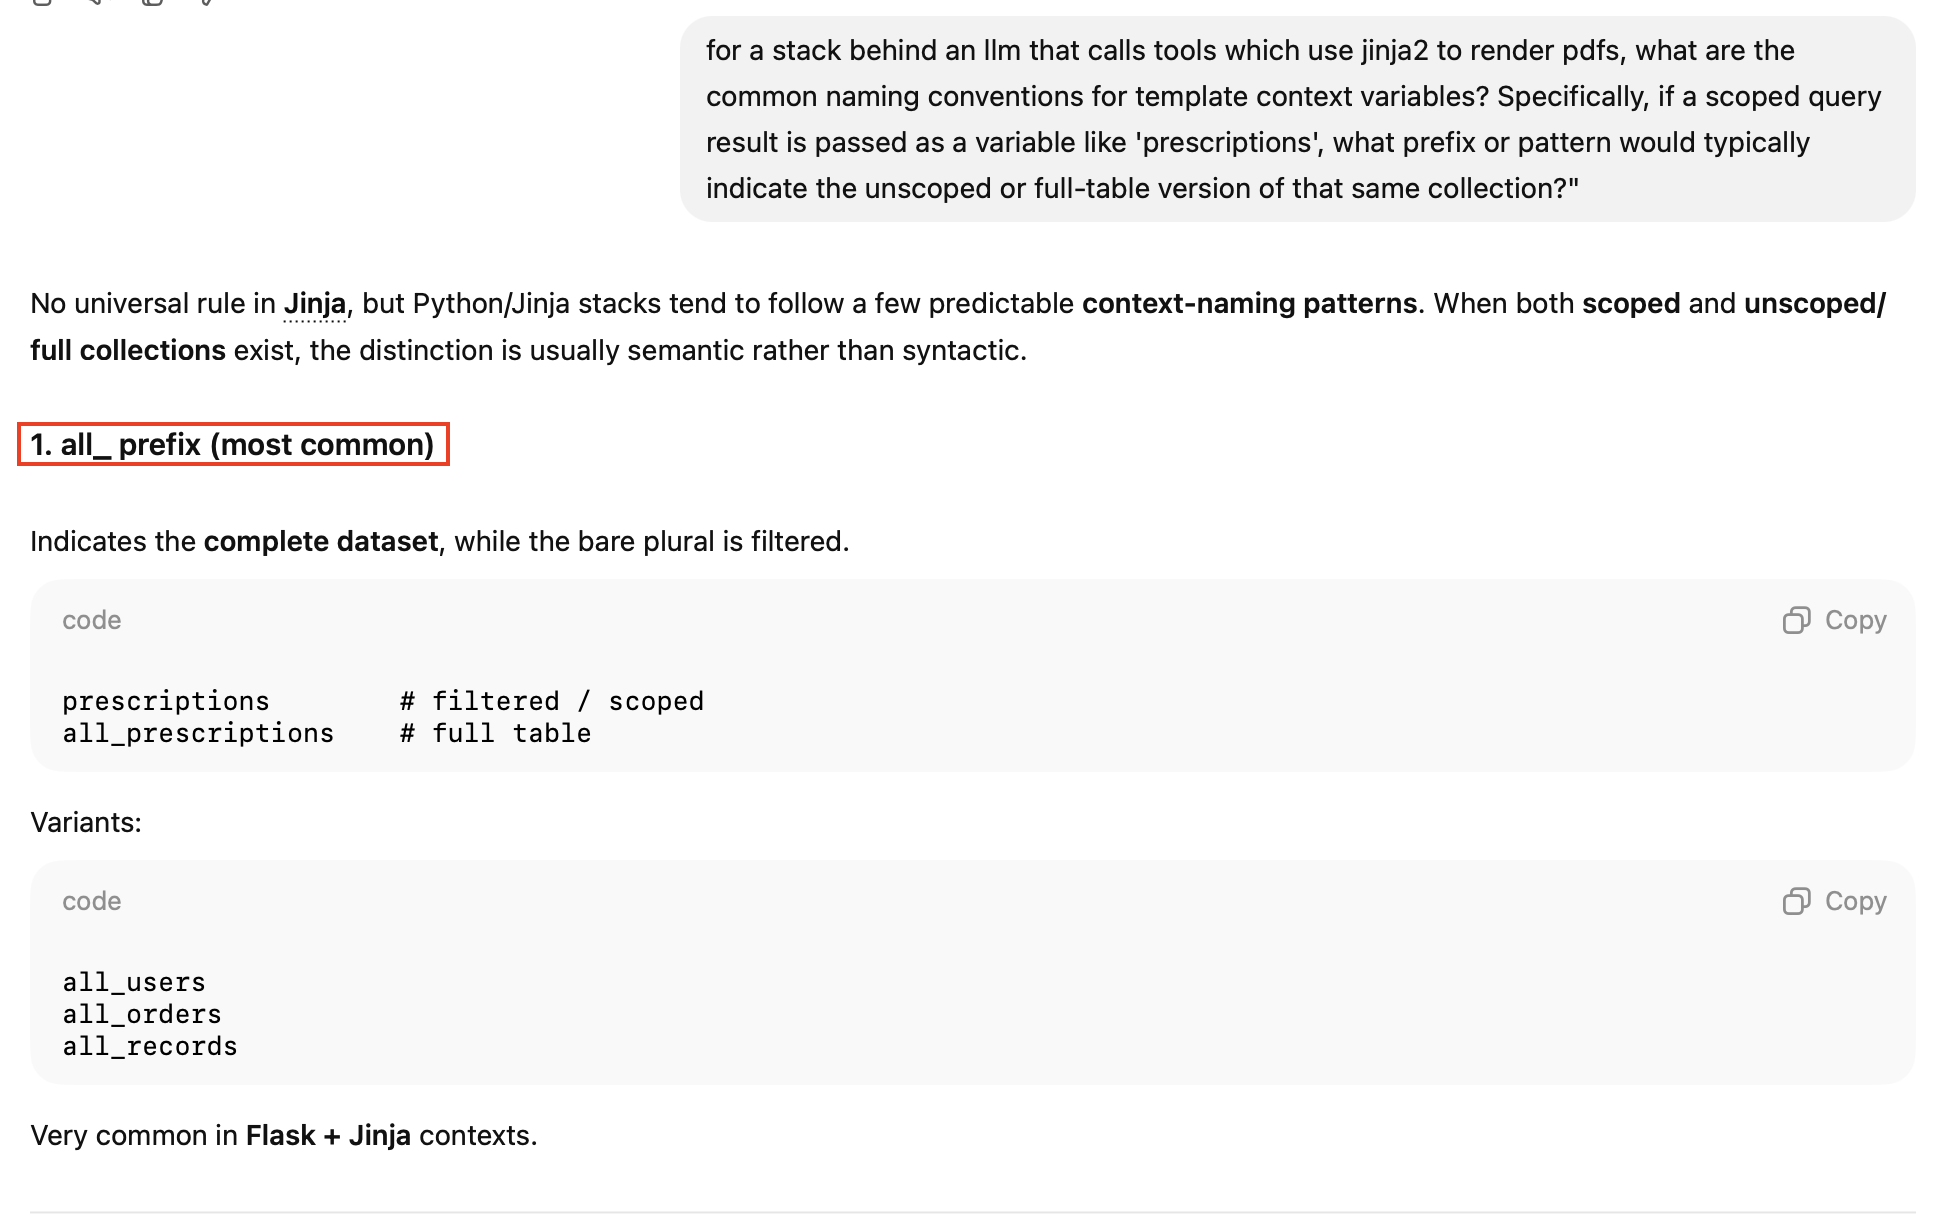Screen dimensions: 1952x1216
Task: Select the Flask + Jinja bold text
Action: (329, 1135)
